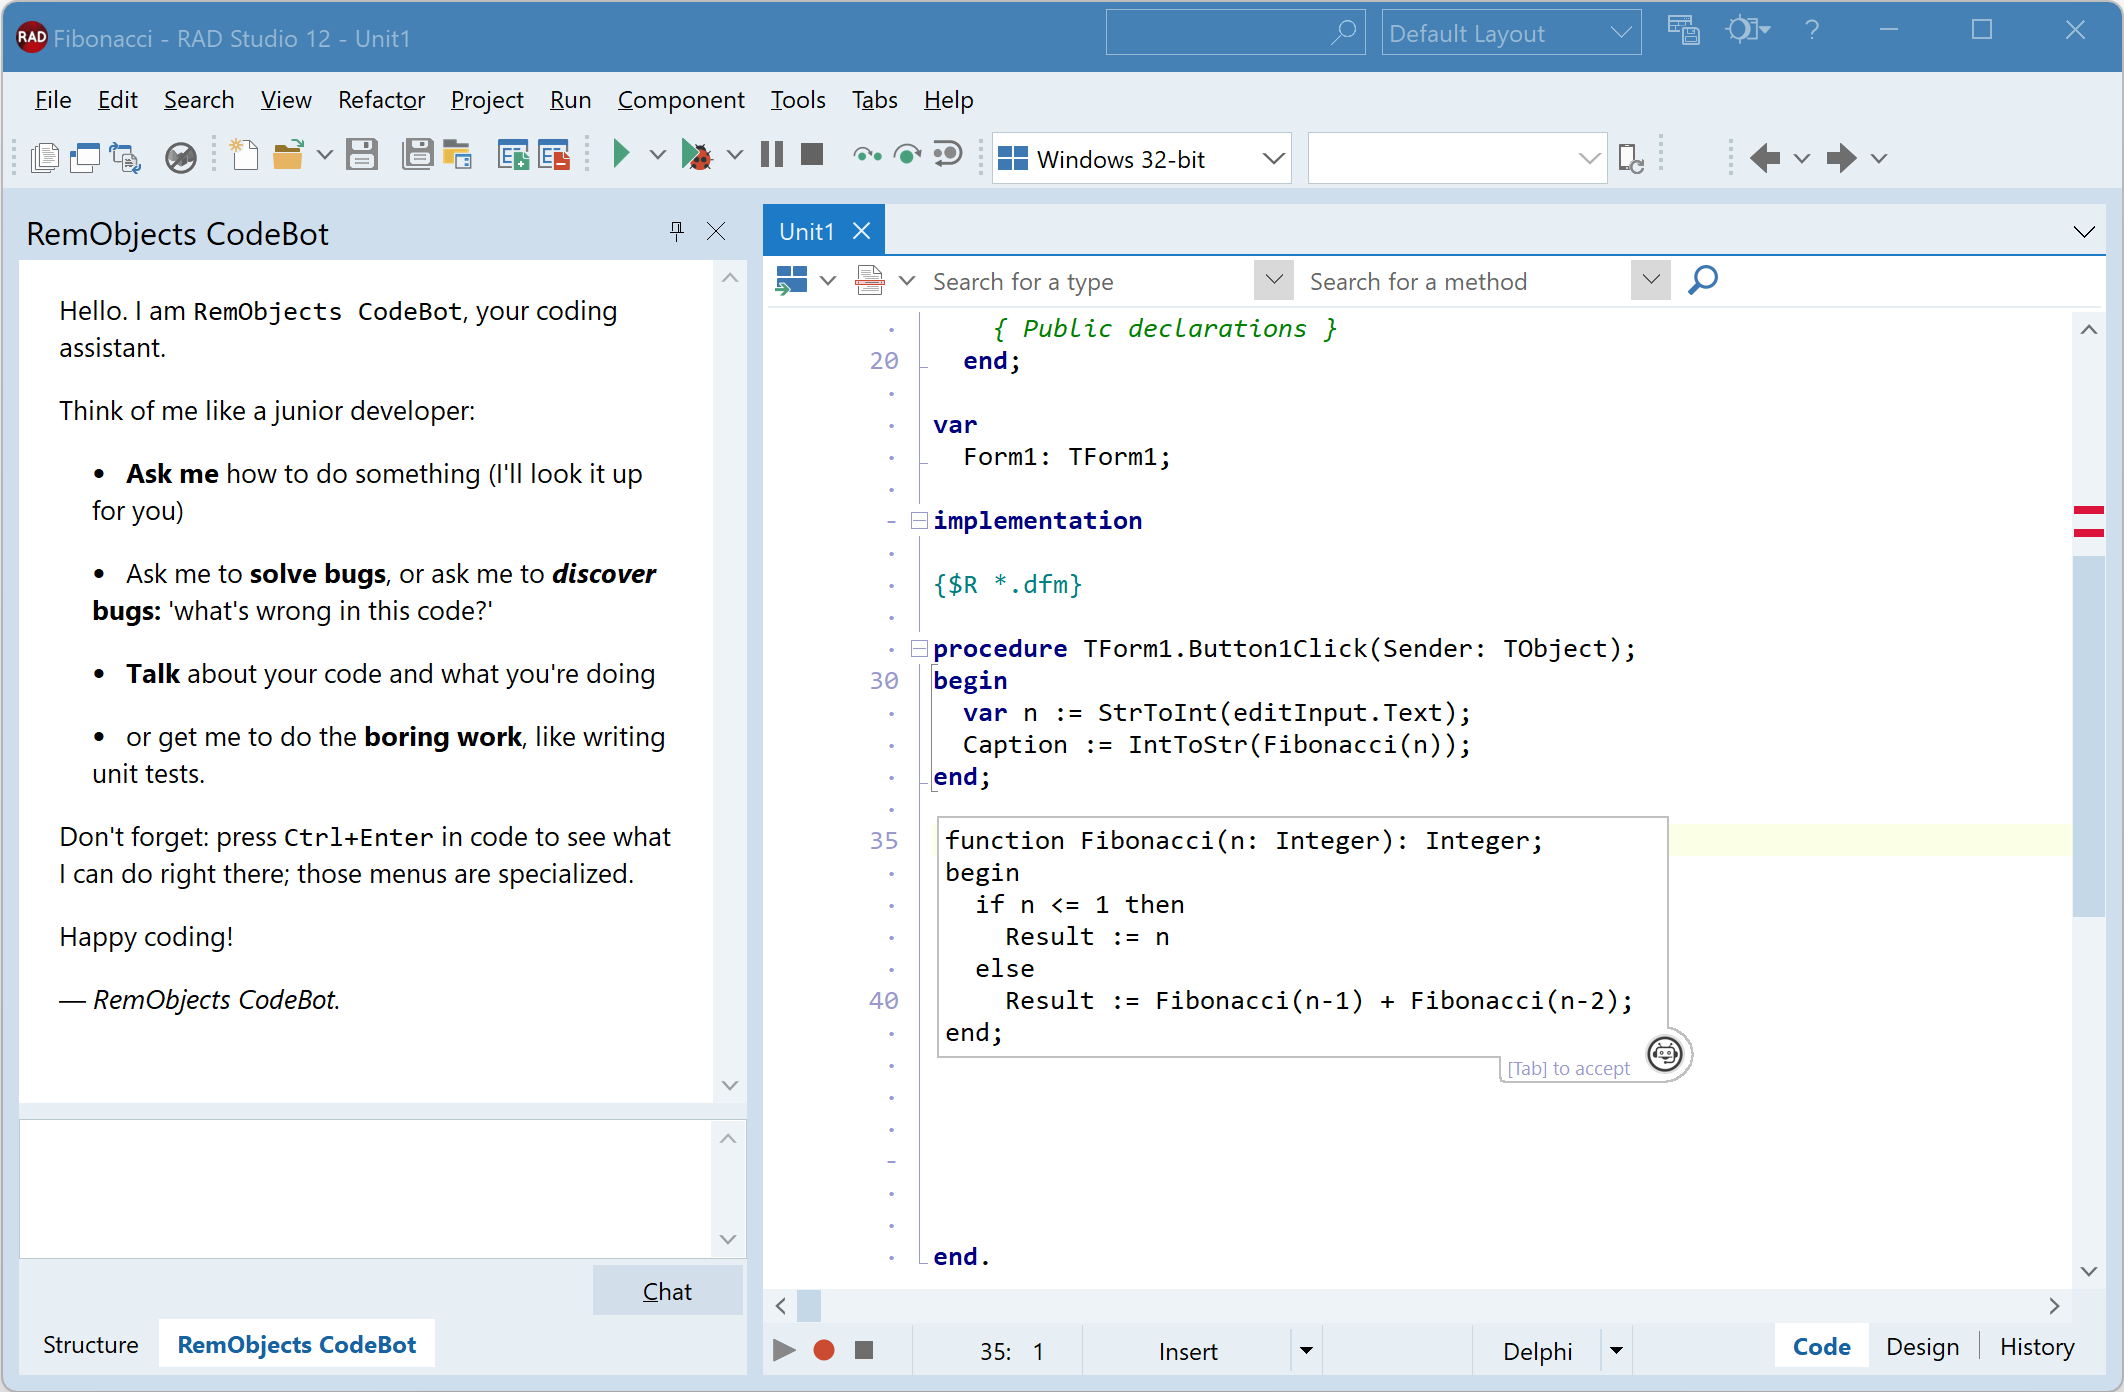Create a new item with New icon
This screenshot has height=1392, width=2124.
(x=244, y=156)
